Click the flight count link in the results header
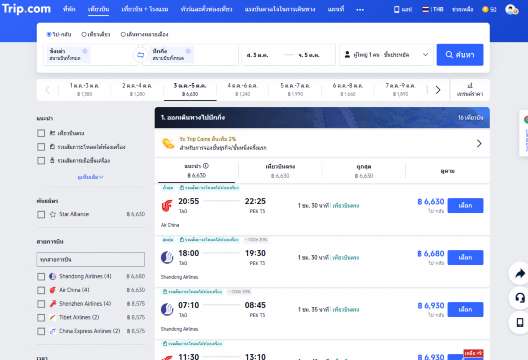The width and height of the screenshot is (528, 360). coord(470,118)
